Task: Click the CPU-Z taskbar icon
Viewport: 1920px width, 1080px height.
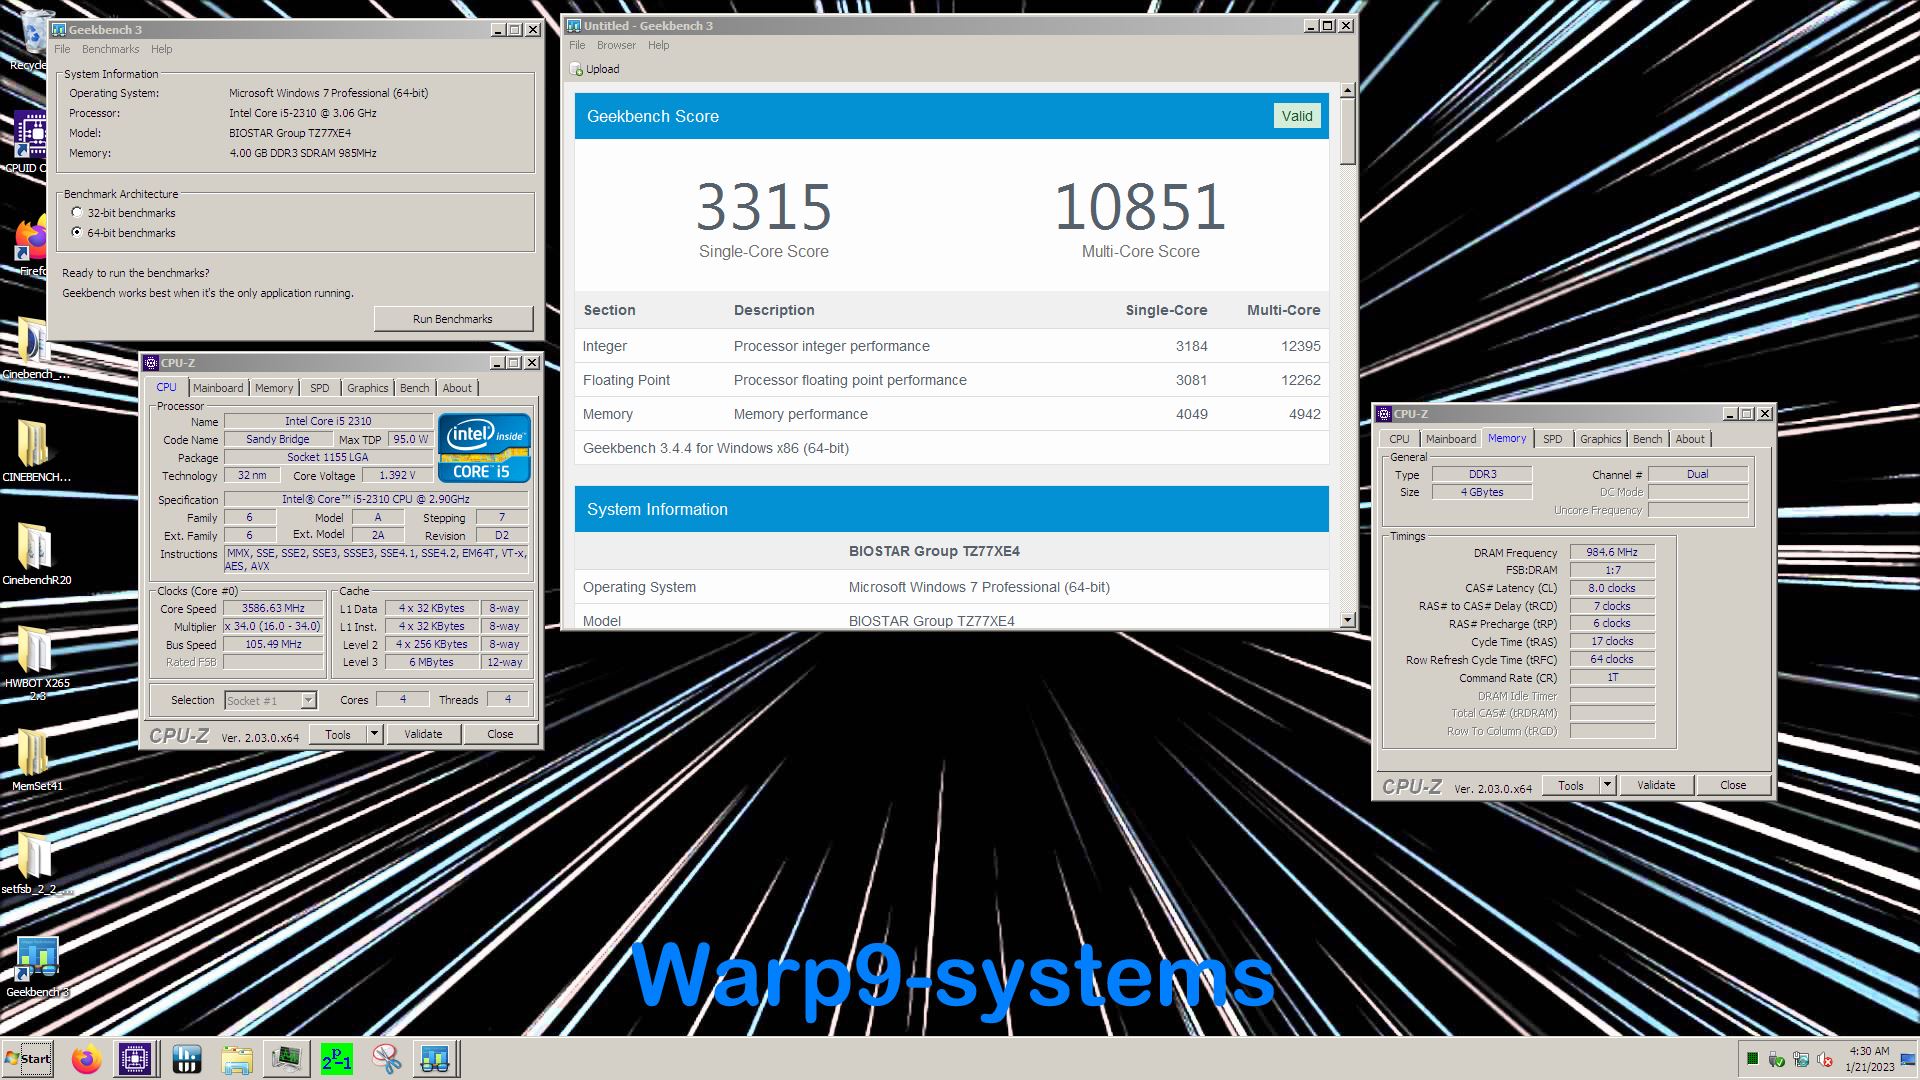Action: (x=135, y=1059)
